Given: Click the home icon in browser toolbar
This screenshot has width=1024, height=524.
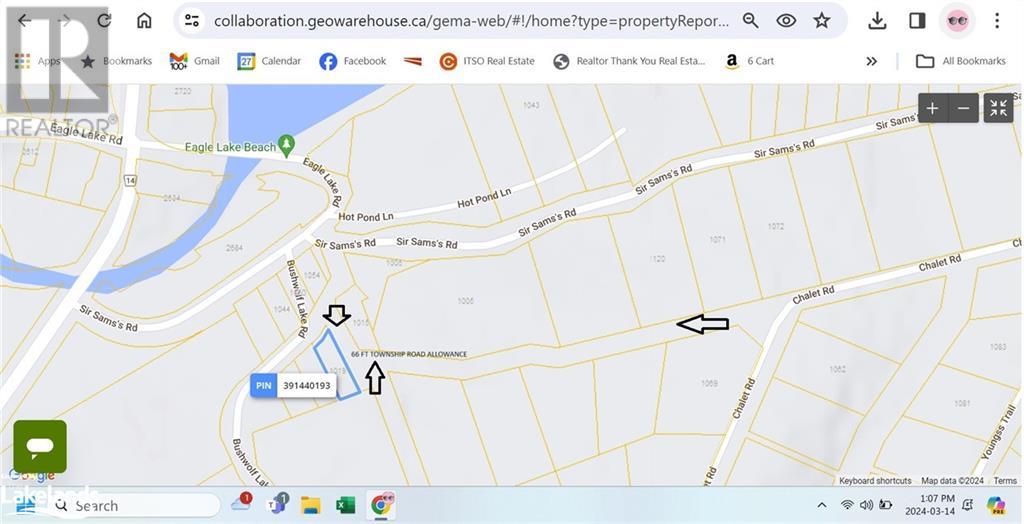Looking at the screenshot, I should [145, 21].
